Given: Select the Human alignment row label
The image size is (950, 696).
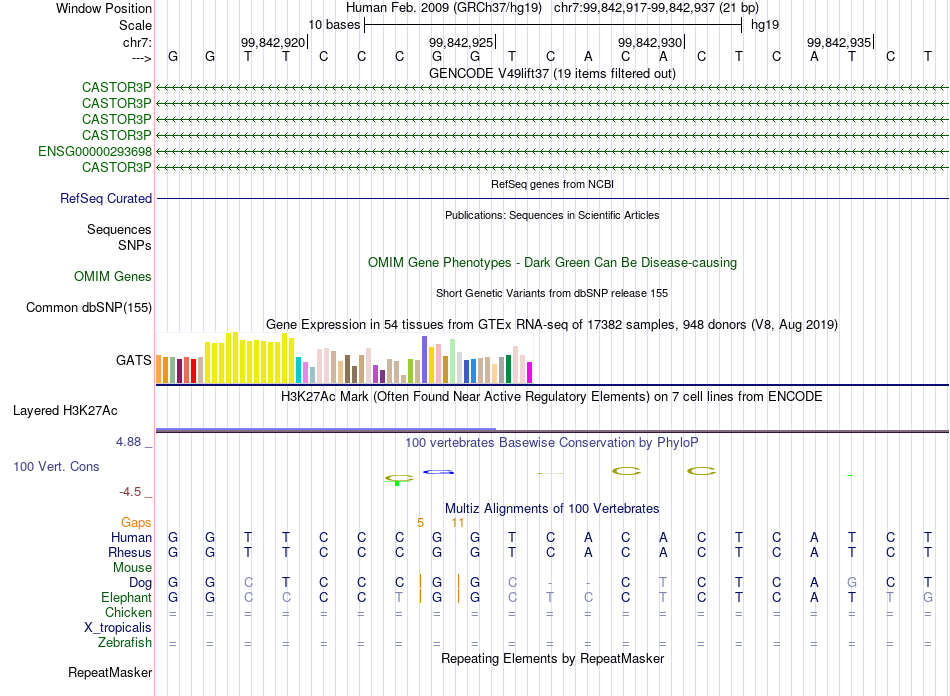Looking at the screenshot, I should click(131, 538).
